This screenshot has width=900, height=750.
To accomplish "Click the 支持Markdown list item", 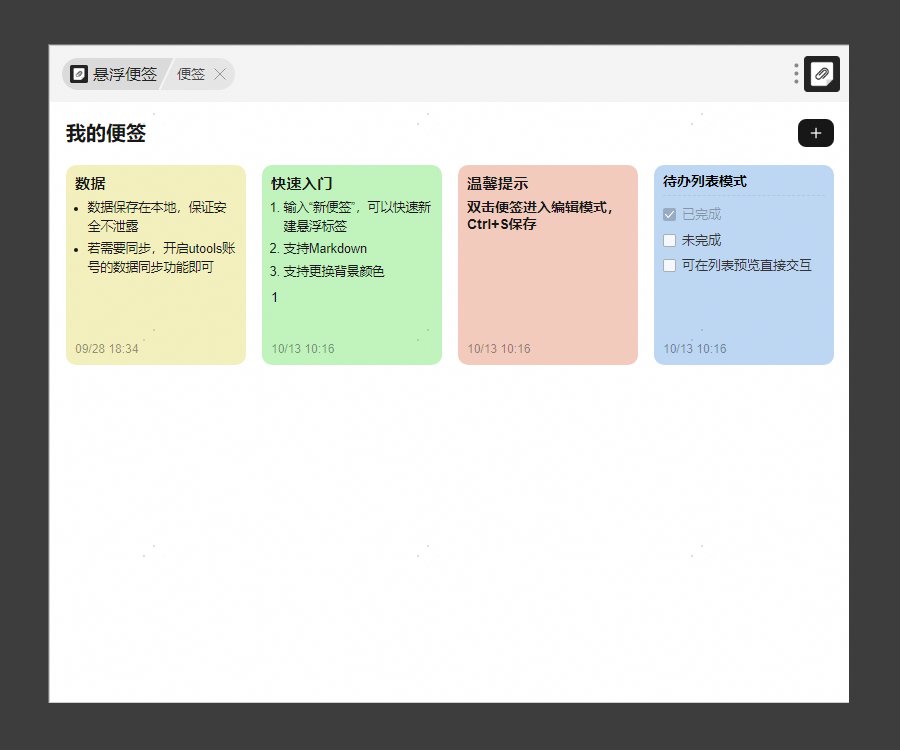I will 324,248.
